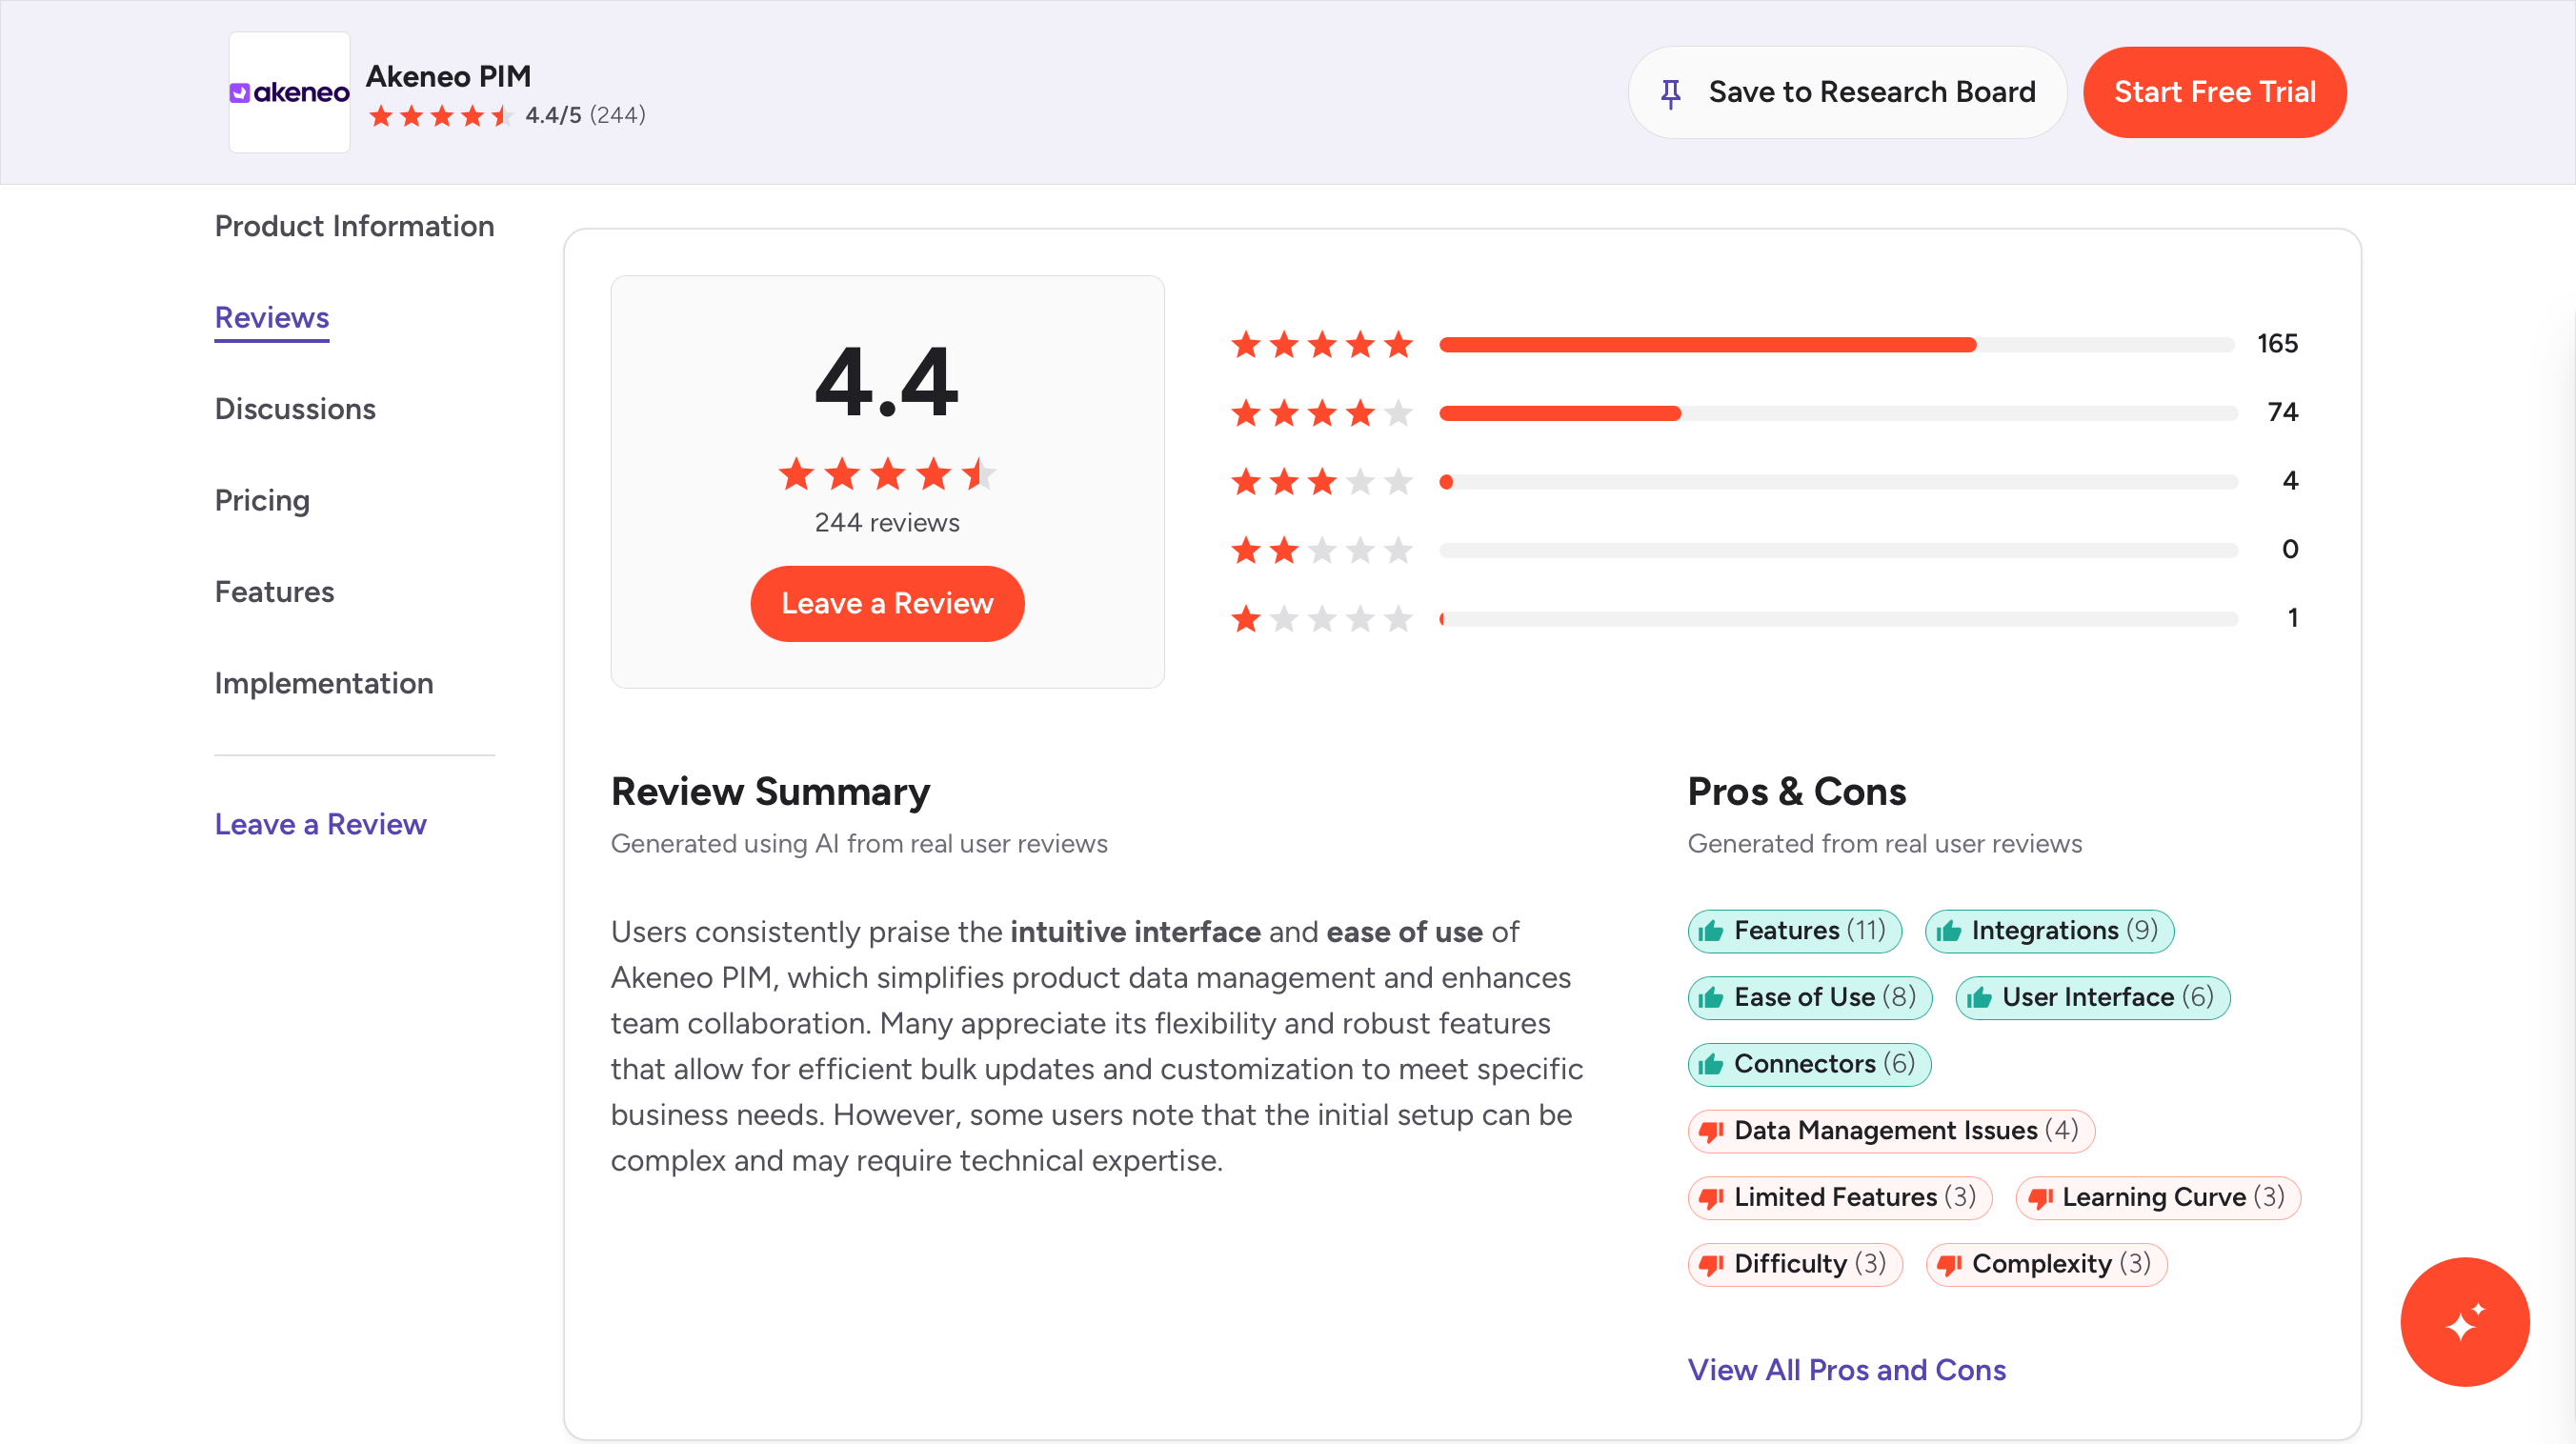Click thumbs-up icon beside User Interface
Viewport: 2576px width, 1444px height.
pyautogui.click(x=1979, y=998)
